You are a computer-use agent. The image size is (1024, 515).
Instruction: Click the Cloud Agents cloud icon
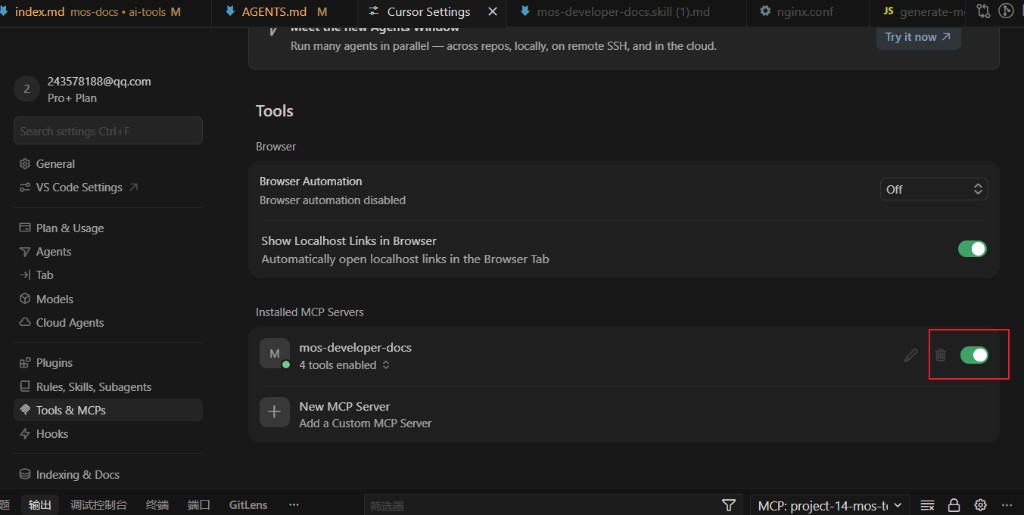tap(25, 322)
